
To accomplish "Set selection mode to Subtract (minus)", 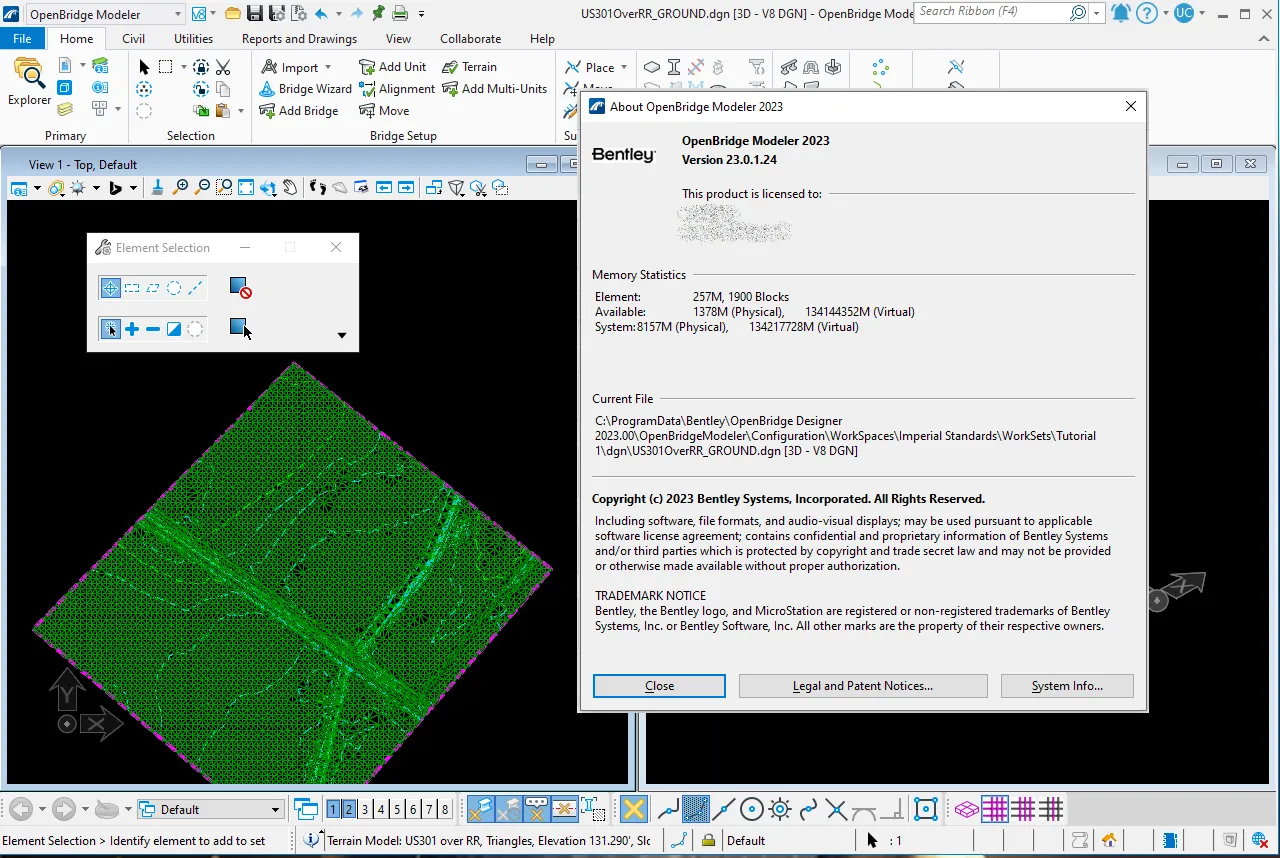I will pyautogui.click(x=153, y=329).
